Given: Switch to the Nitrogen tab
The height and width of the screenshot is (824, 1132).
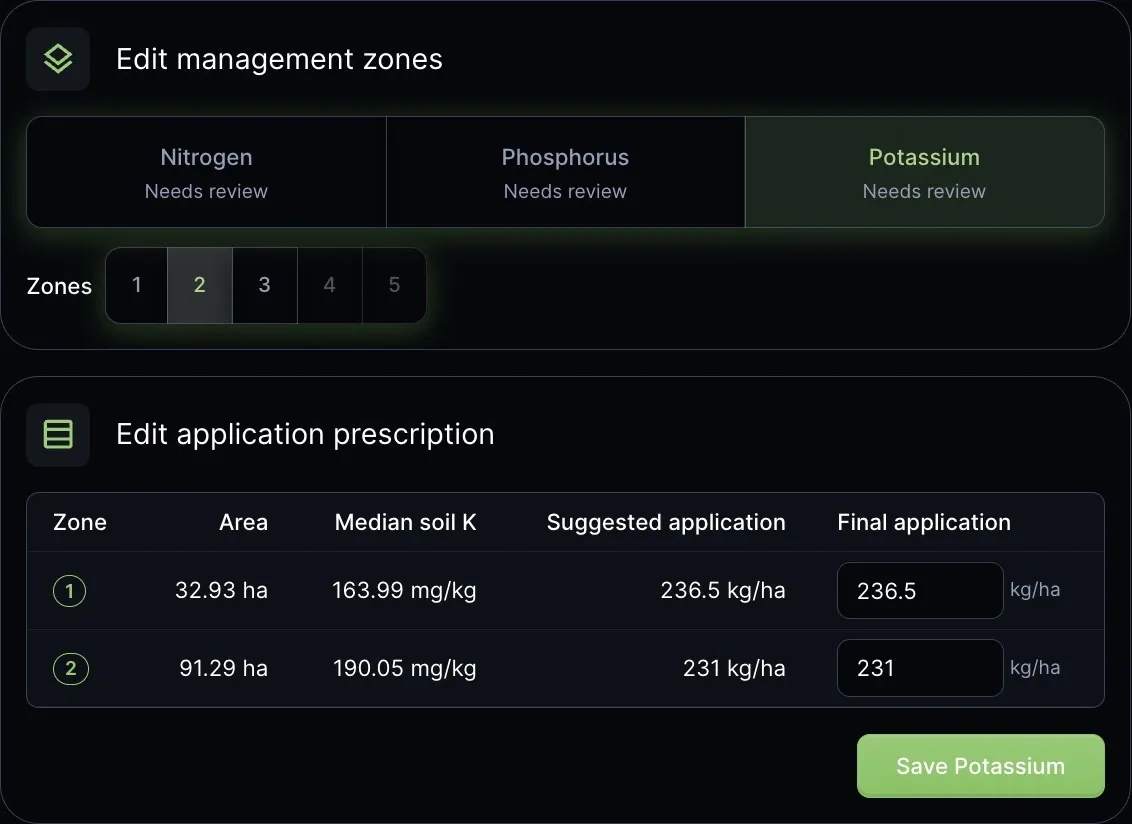Looking at the screenshot, I should pyautogui.click(x=206, y=172).
